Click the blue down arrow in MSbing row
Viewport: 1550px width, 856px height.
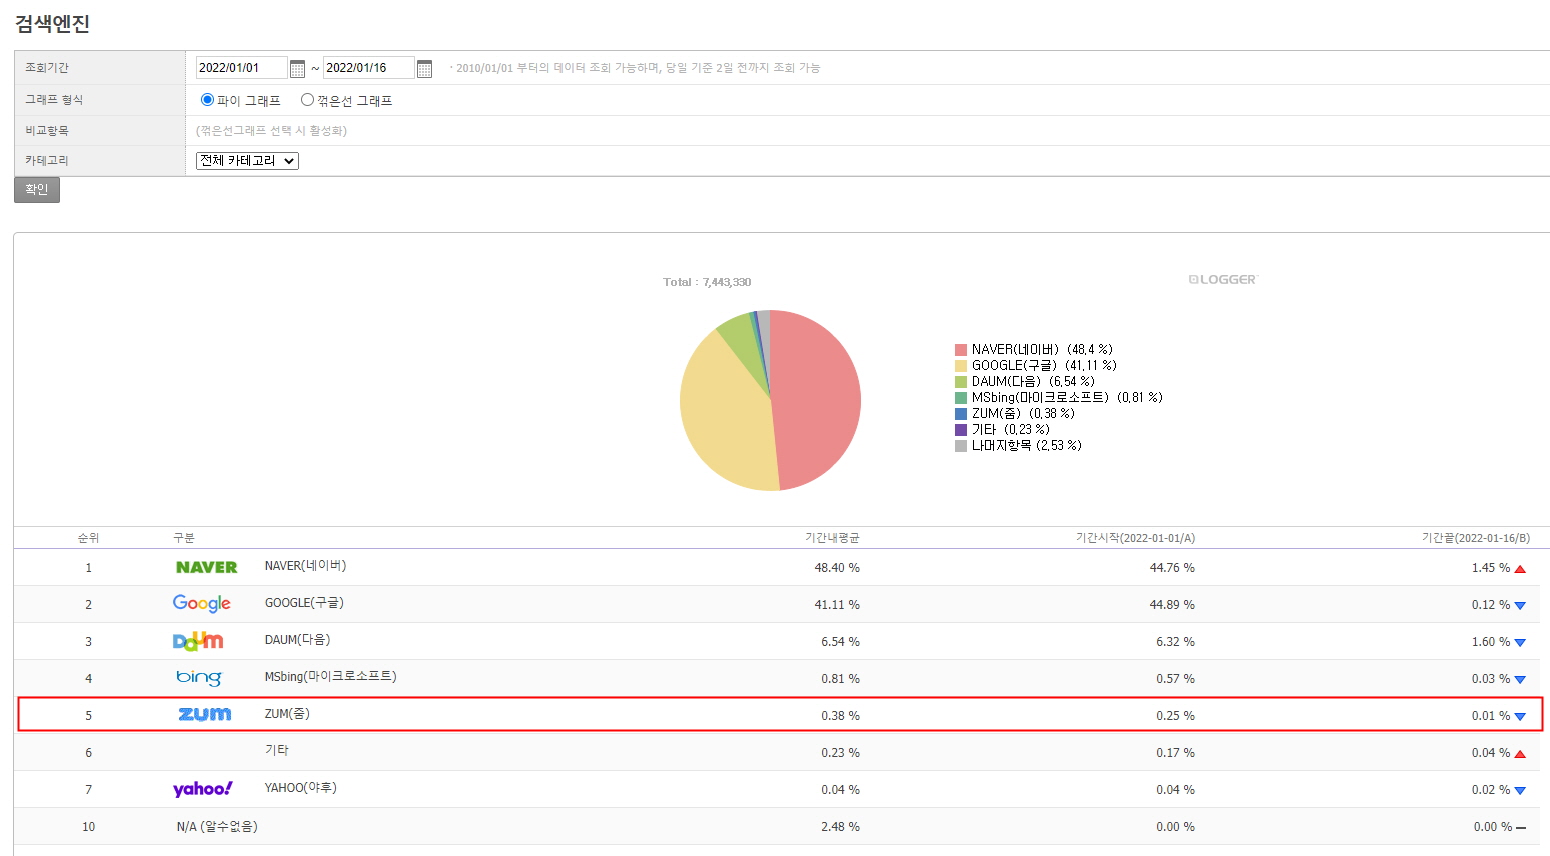[1520, 680]
